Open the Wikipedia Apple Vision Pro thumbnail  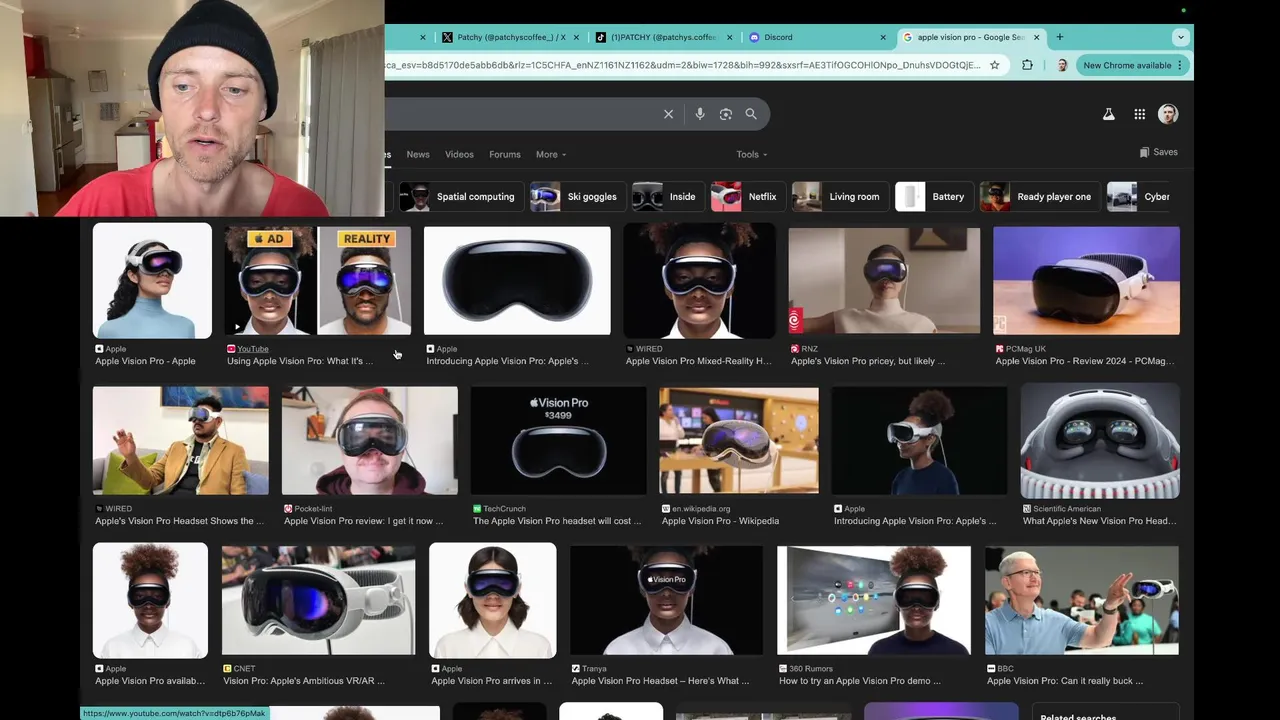[x=739, y=441]
